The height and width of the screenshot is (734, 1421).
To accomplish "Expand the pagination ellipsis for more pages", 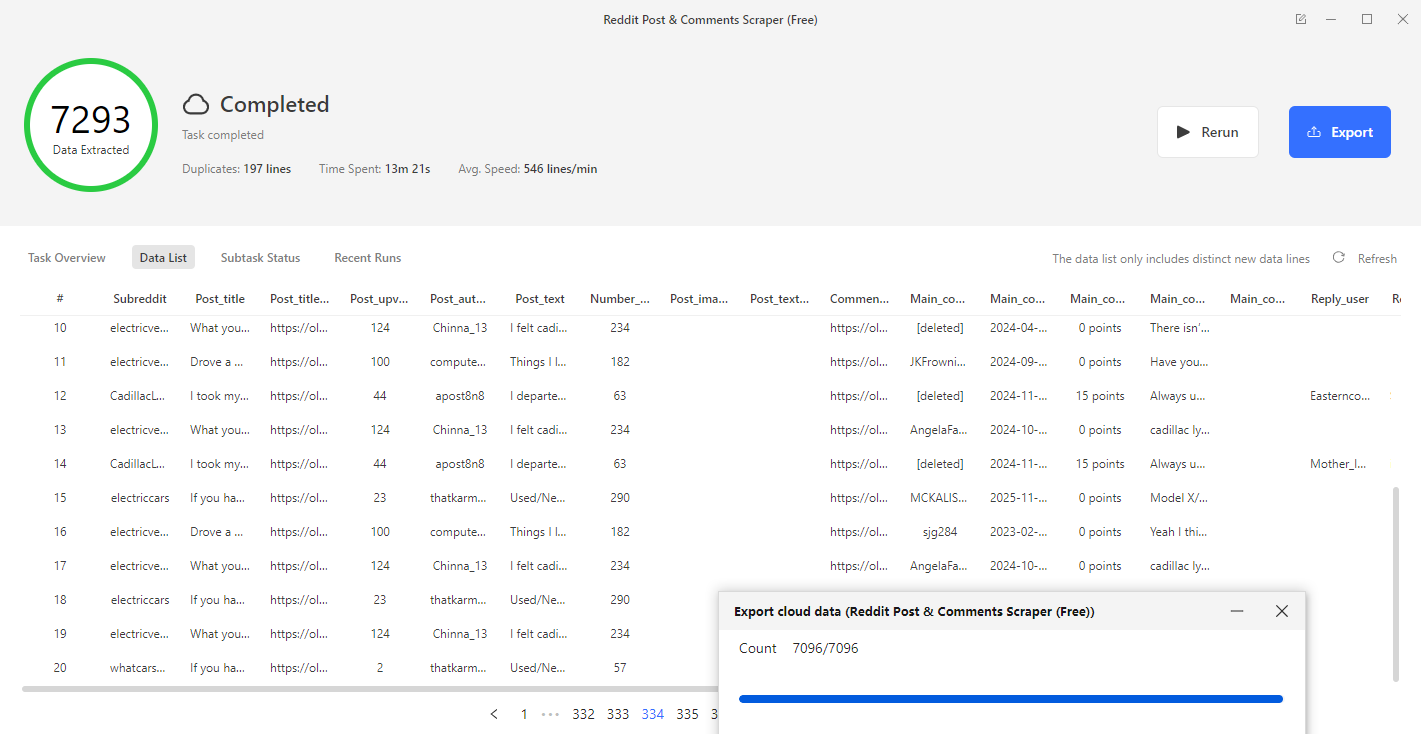I will click(550, 714).
